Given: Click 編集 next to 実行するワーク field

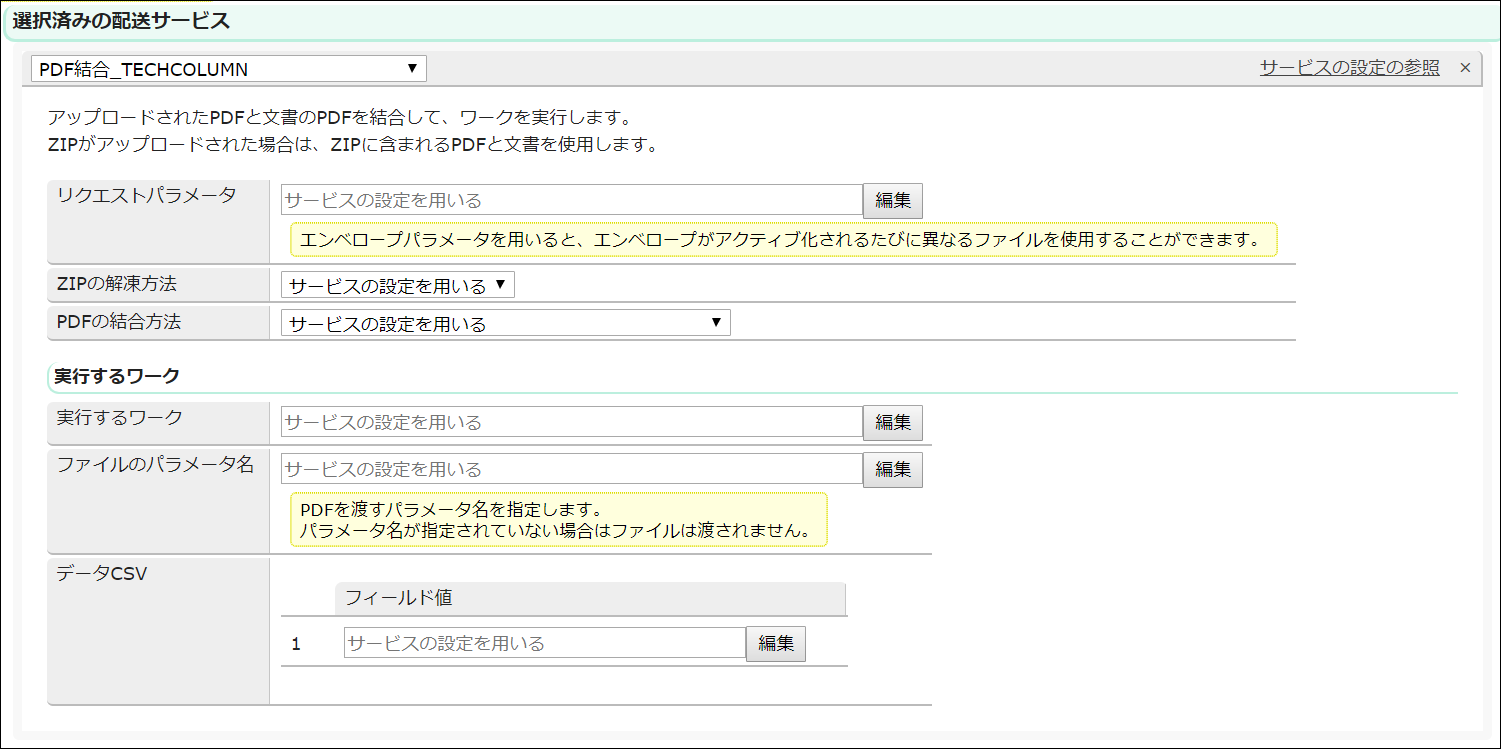Looking at the screenshot, I should click(x=892, y=422).
